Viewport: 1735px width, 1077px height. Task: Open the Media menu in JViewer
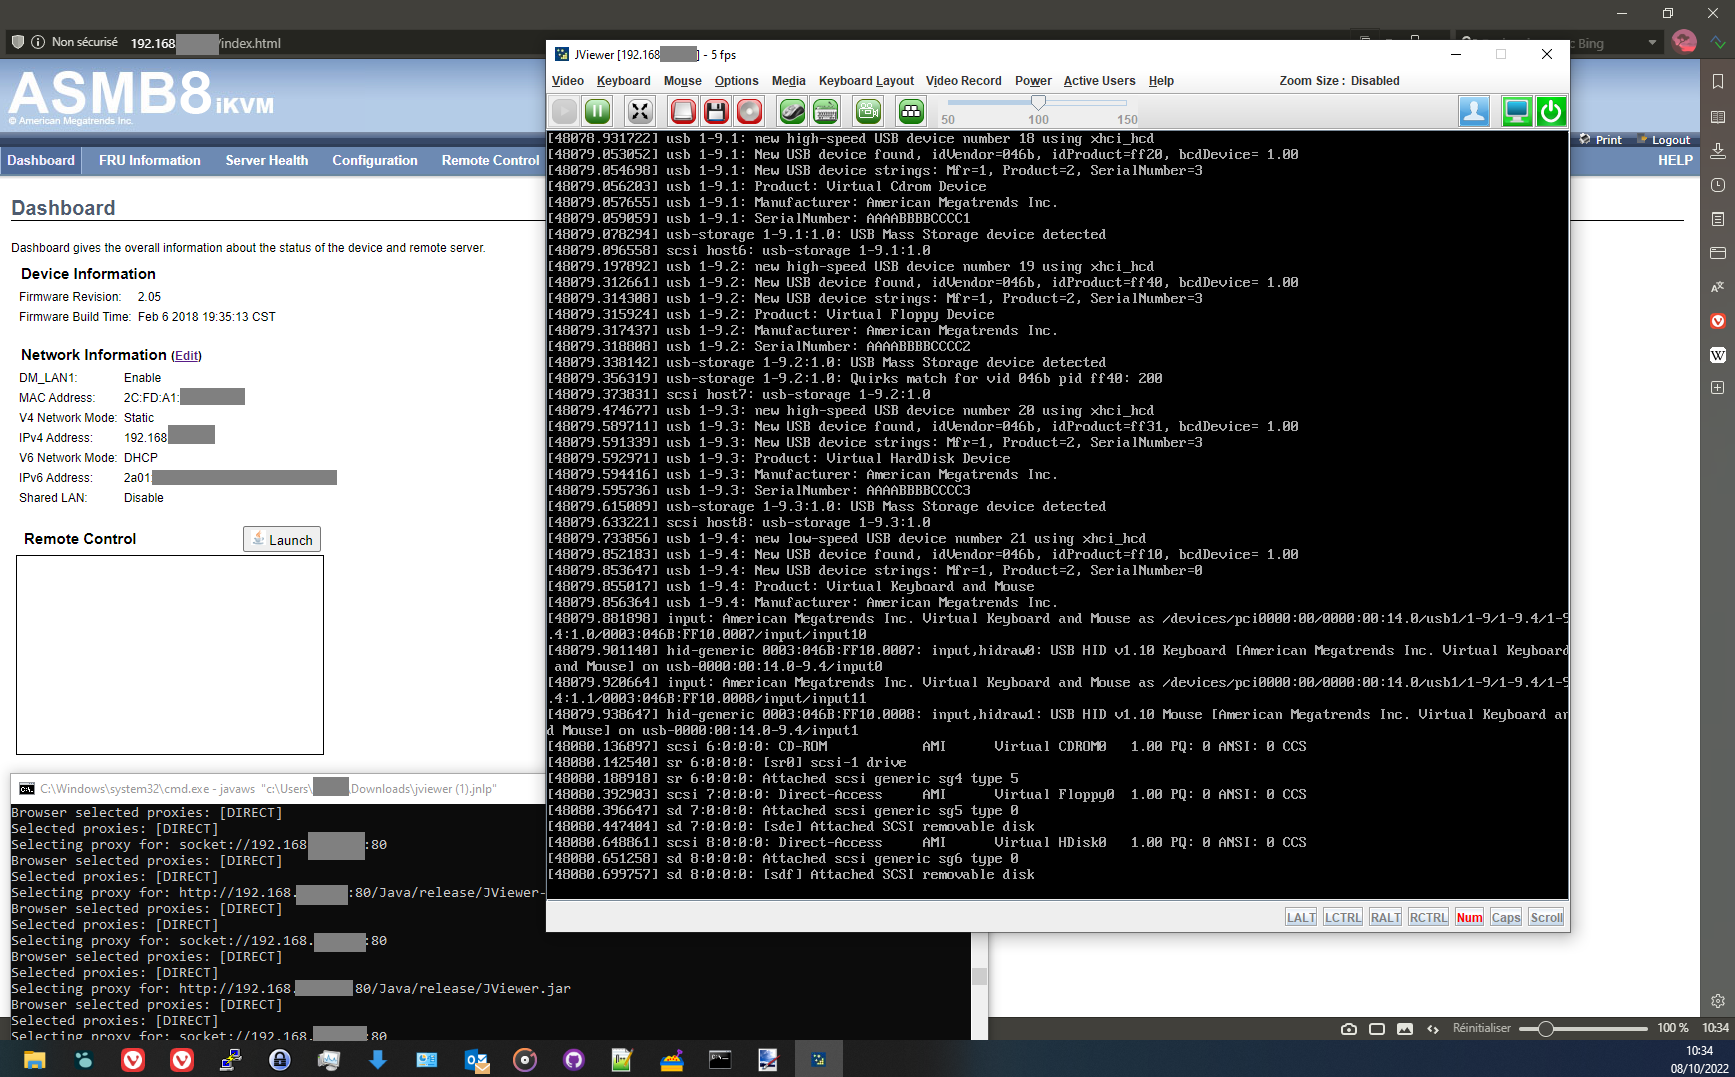click(x=788, y=81)
